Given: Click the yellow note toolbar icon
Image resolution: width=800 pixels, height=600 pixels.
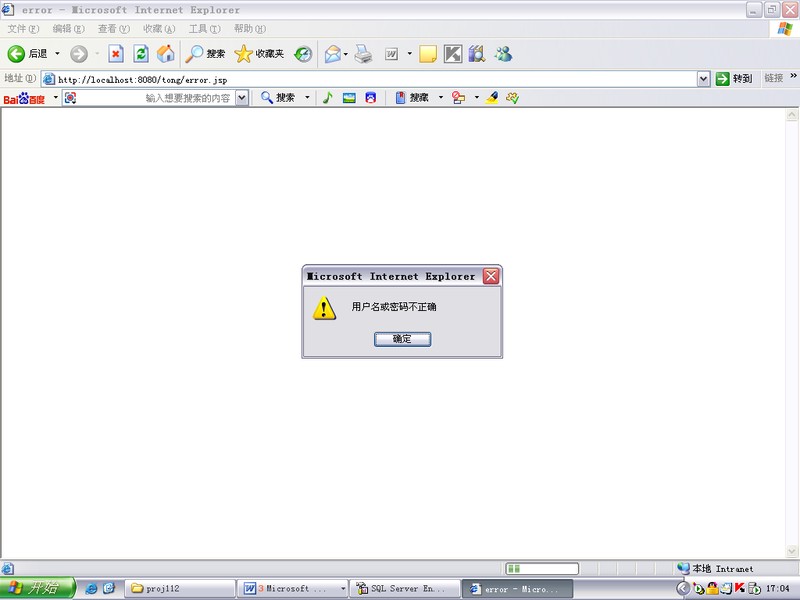Looking at the screenshot, I should pyautogui.click(x=428, y=54).
